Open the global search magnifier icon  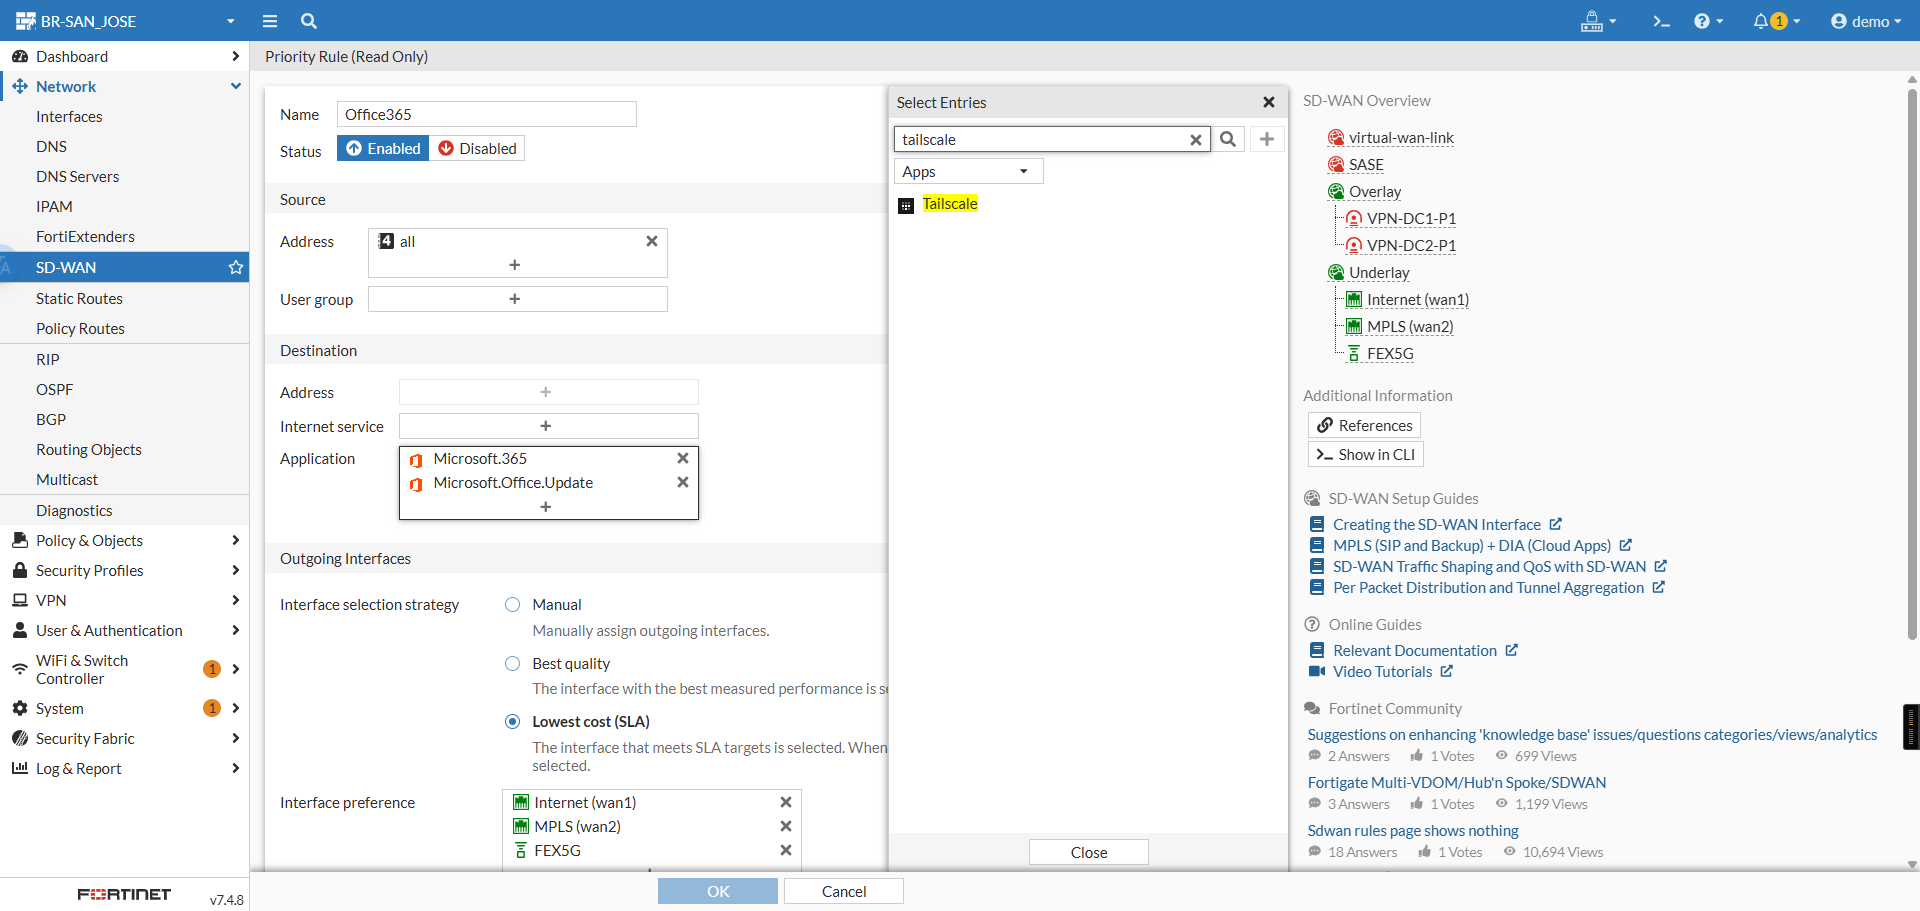(x=309, y=21)
